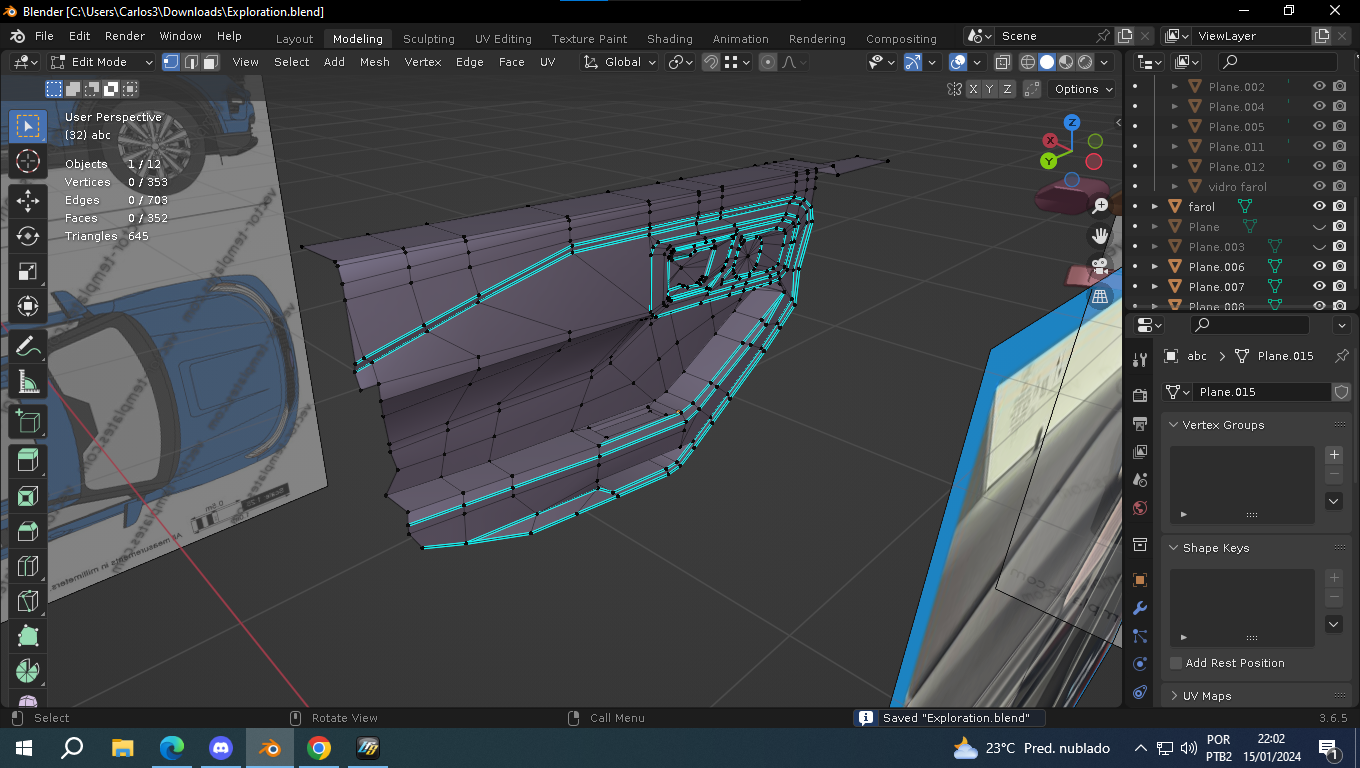Pick the Annotate pencil tool
Screen dimensions: 1360x768
point(28,346)
